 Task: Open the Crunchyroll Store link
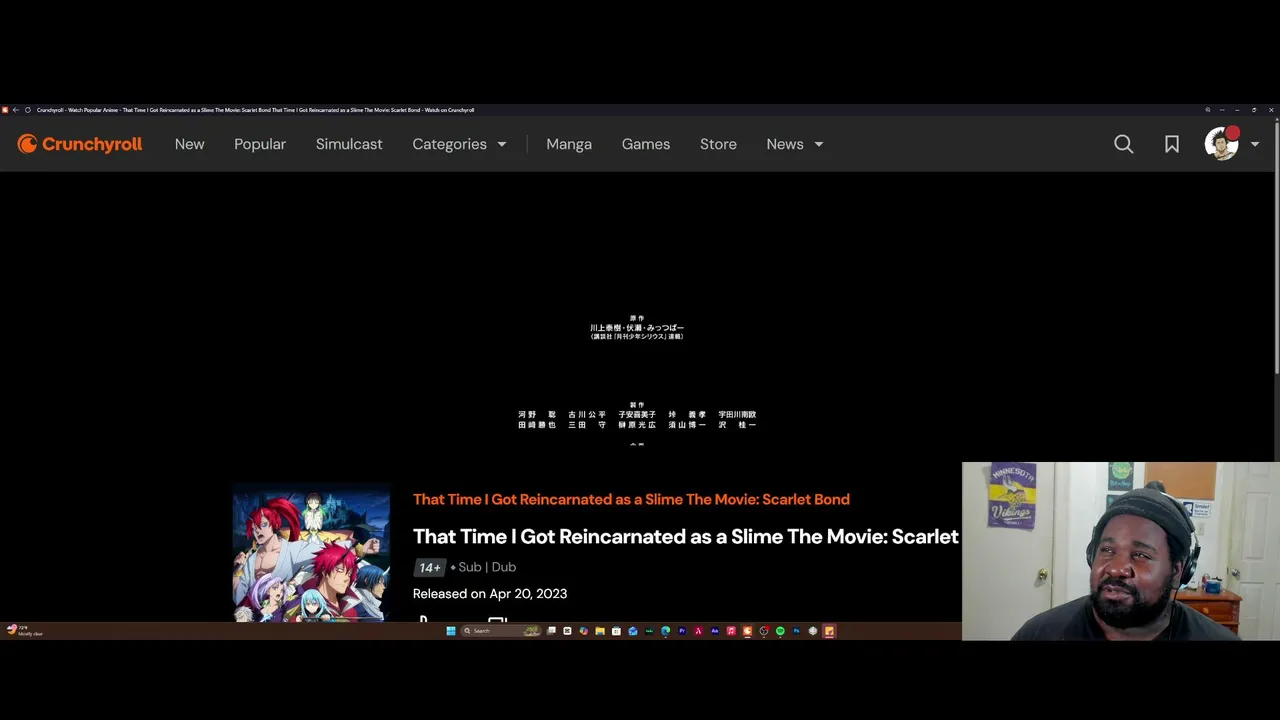[718, 144]
